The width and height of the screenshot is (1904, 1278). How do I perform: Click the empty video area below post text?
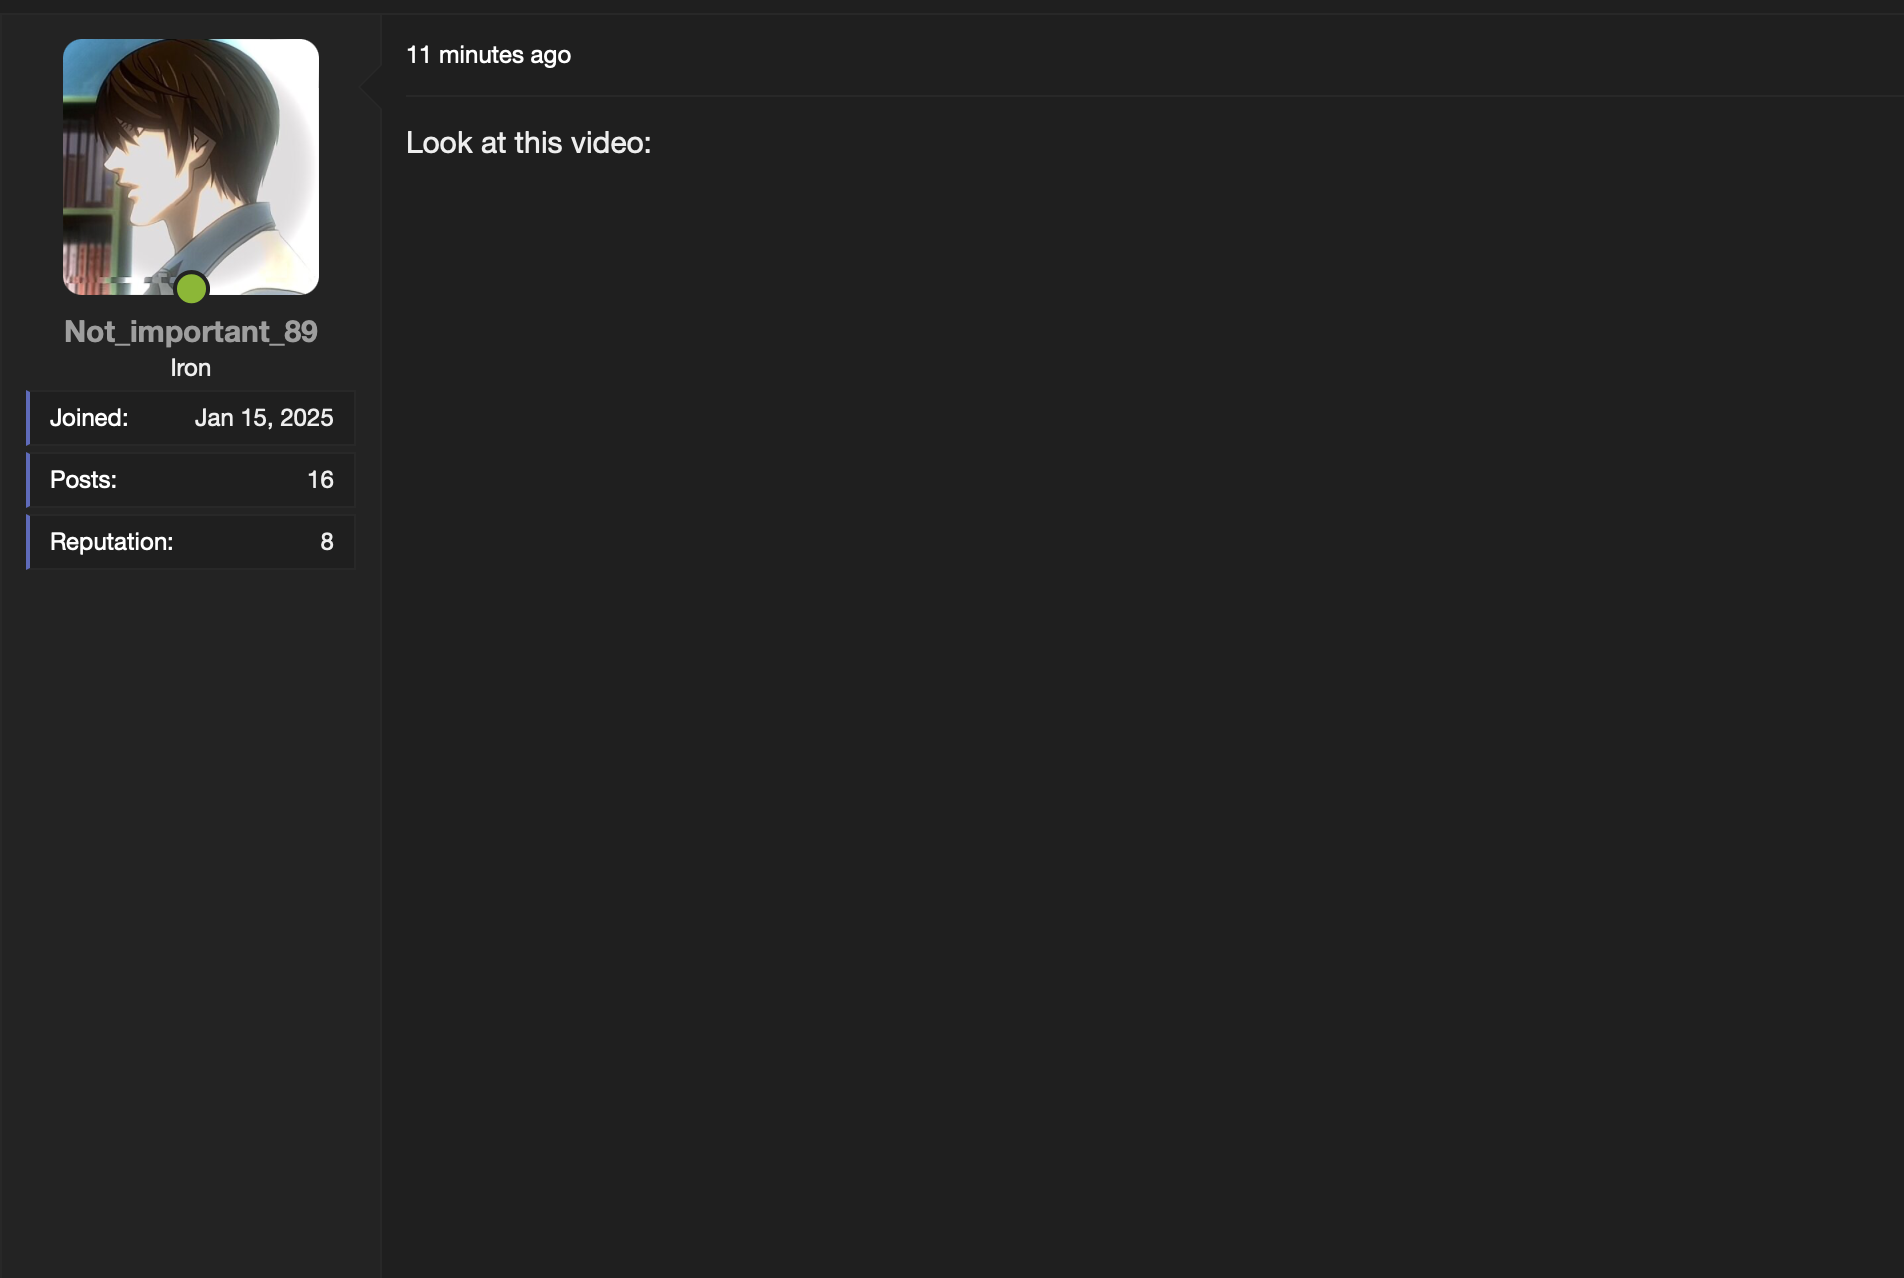(x=1100, y=600)
